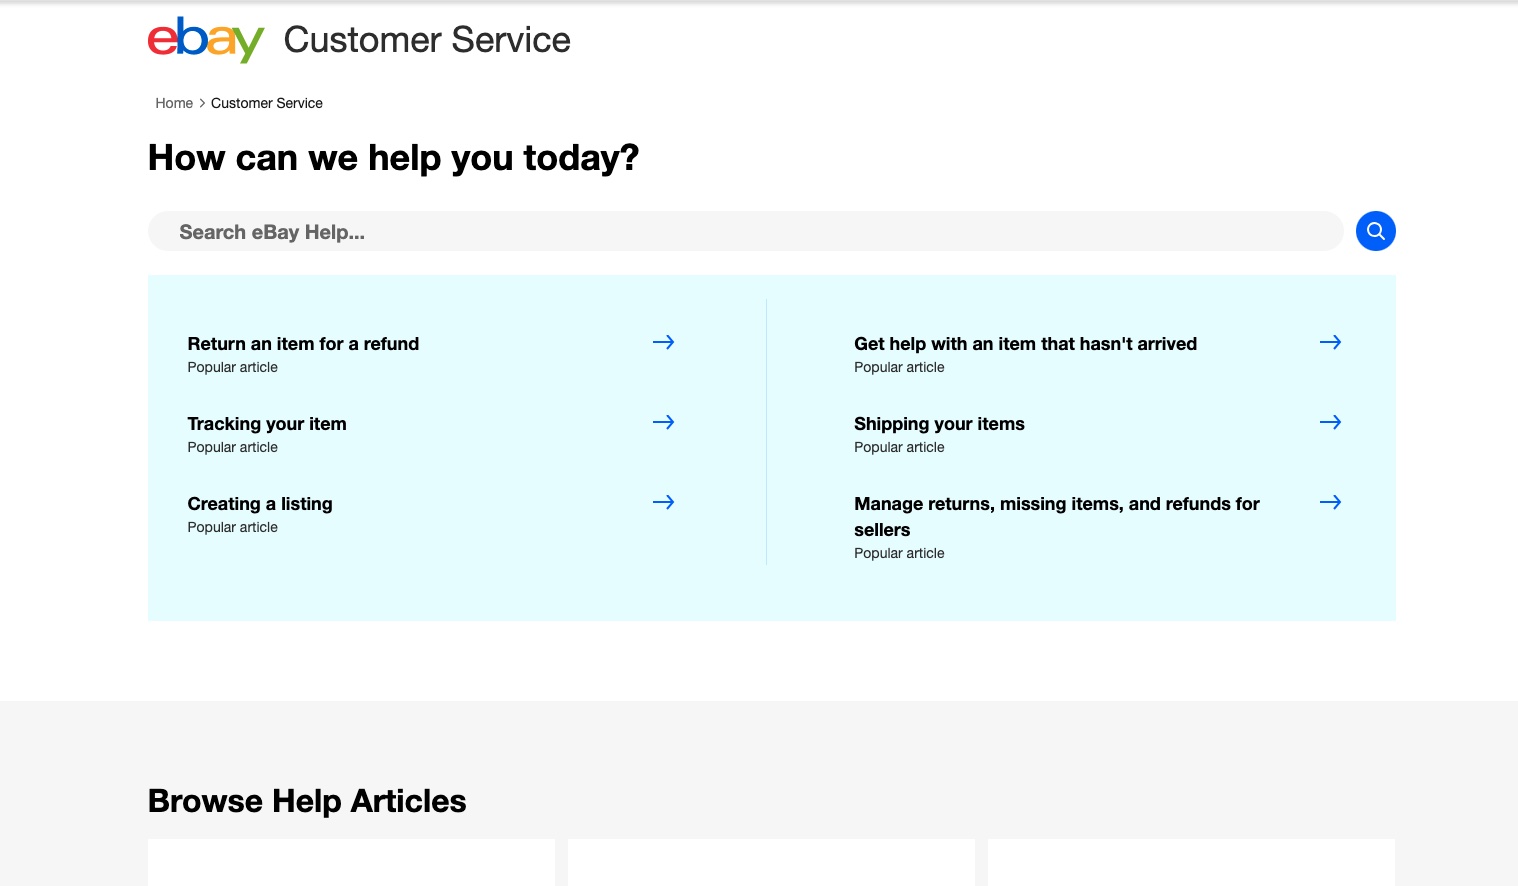Focus the Search eBay Help field

pyautogui.click(x=746, y=231)
